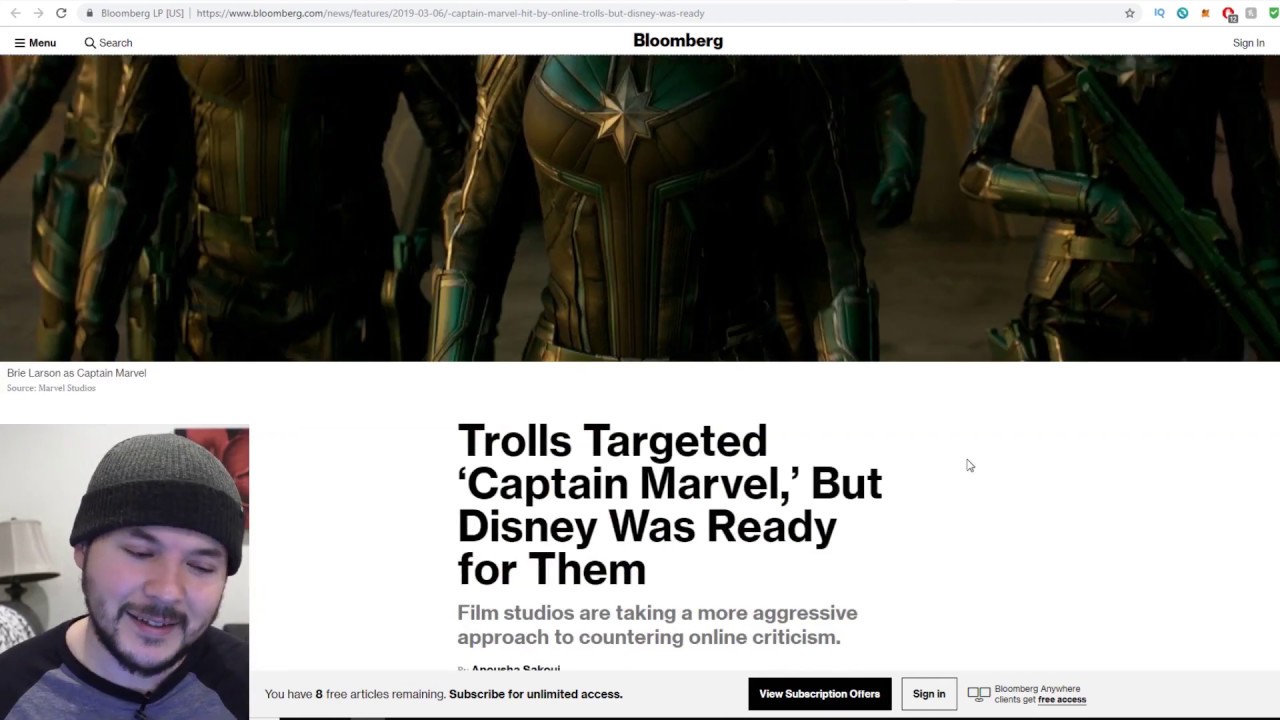Click the 'Brie Larson as Captain Marvel' caption
Screen dimensions: 1280x720
coord(76,373)
